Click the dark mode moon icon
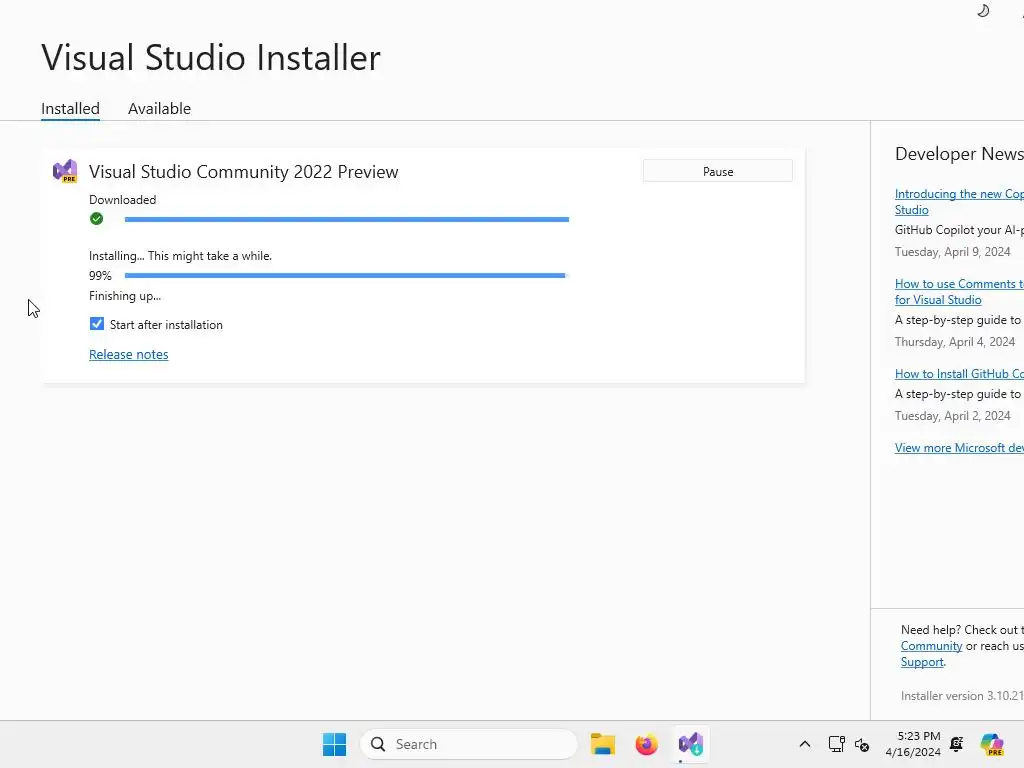The height and width of the screenshot is (768, 1024). (x=983, y=10)
